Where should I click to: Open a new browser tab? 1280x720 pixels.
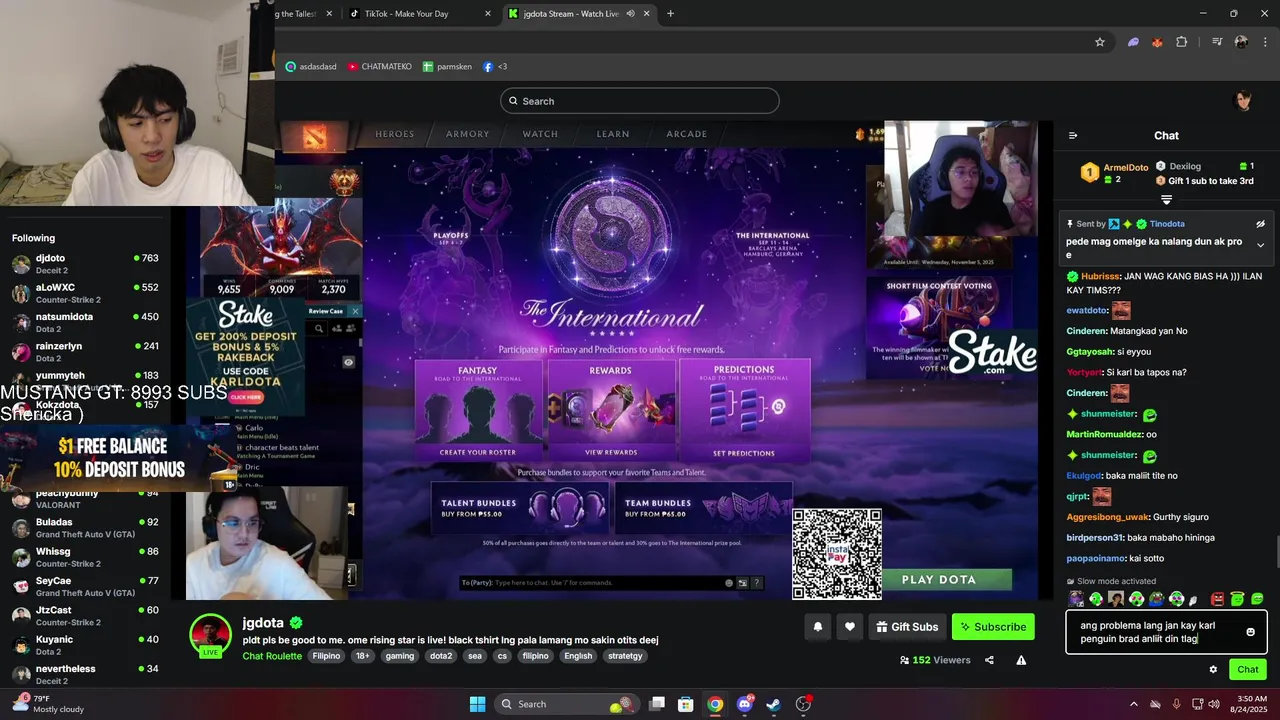tap(670, 14)
